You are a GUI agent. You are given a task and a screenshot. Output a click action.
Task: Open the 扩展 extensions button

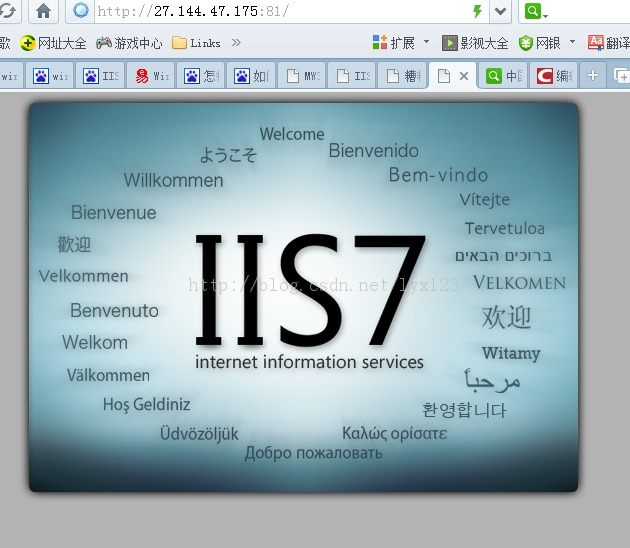coord(394,43)
